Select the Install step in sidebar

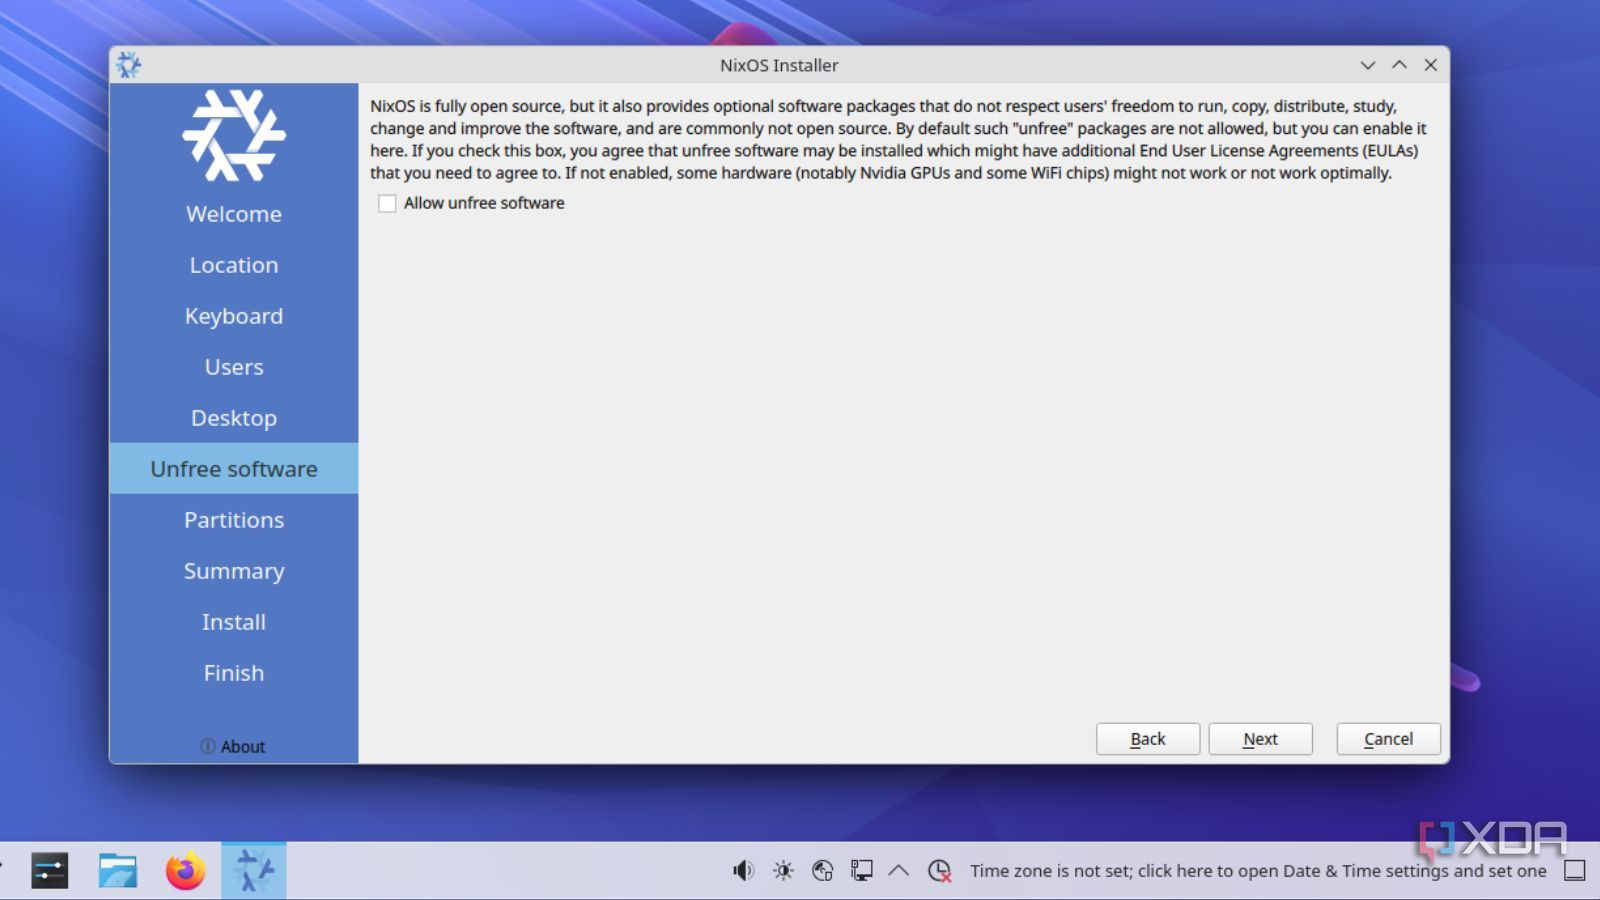[x=234, y=622]
